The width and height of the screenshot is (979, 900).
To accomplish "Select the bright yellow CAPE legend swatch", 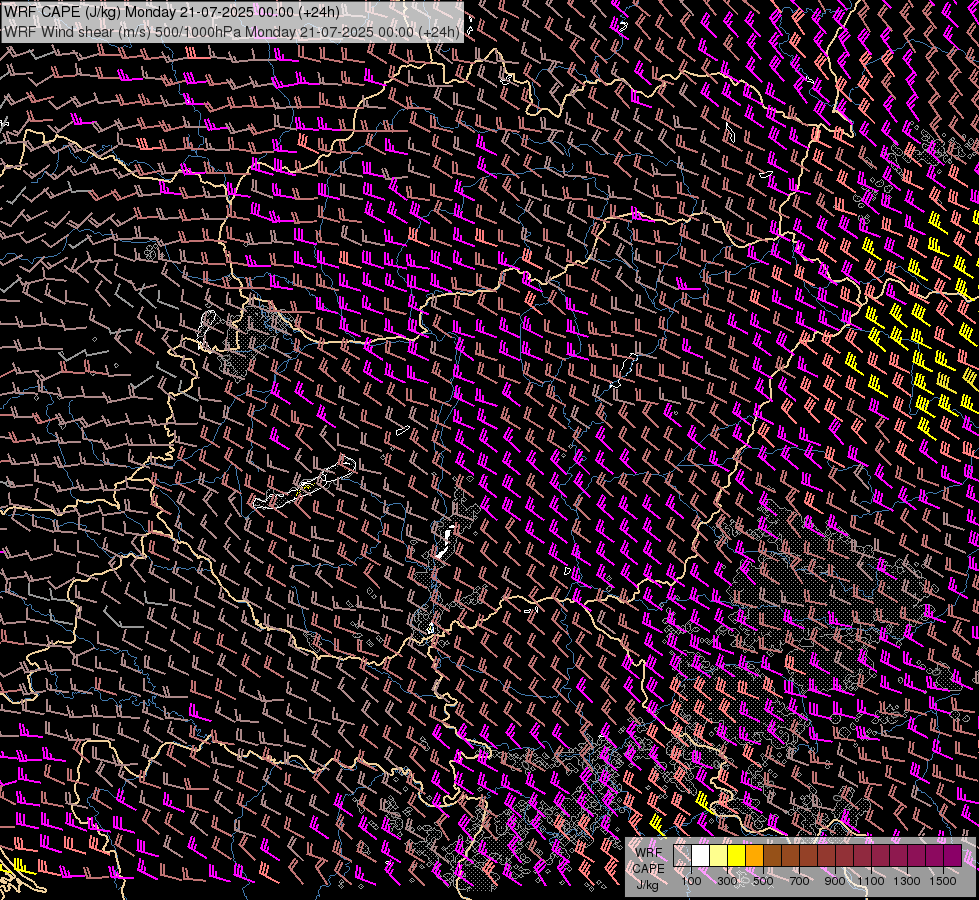I will [x=737, y=856].
